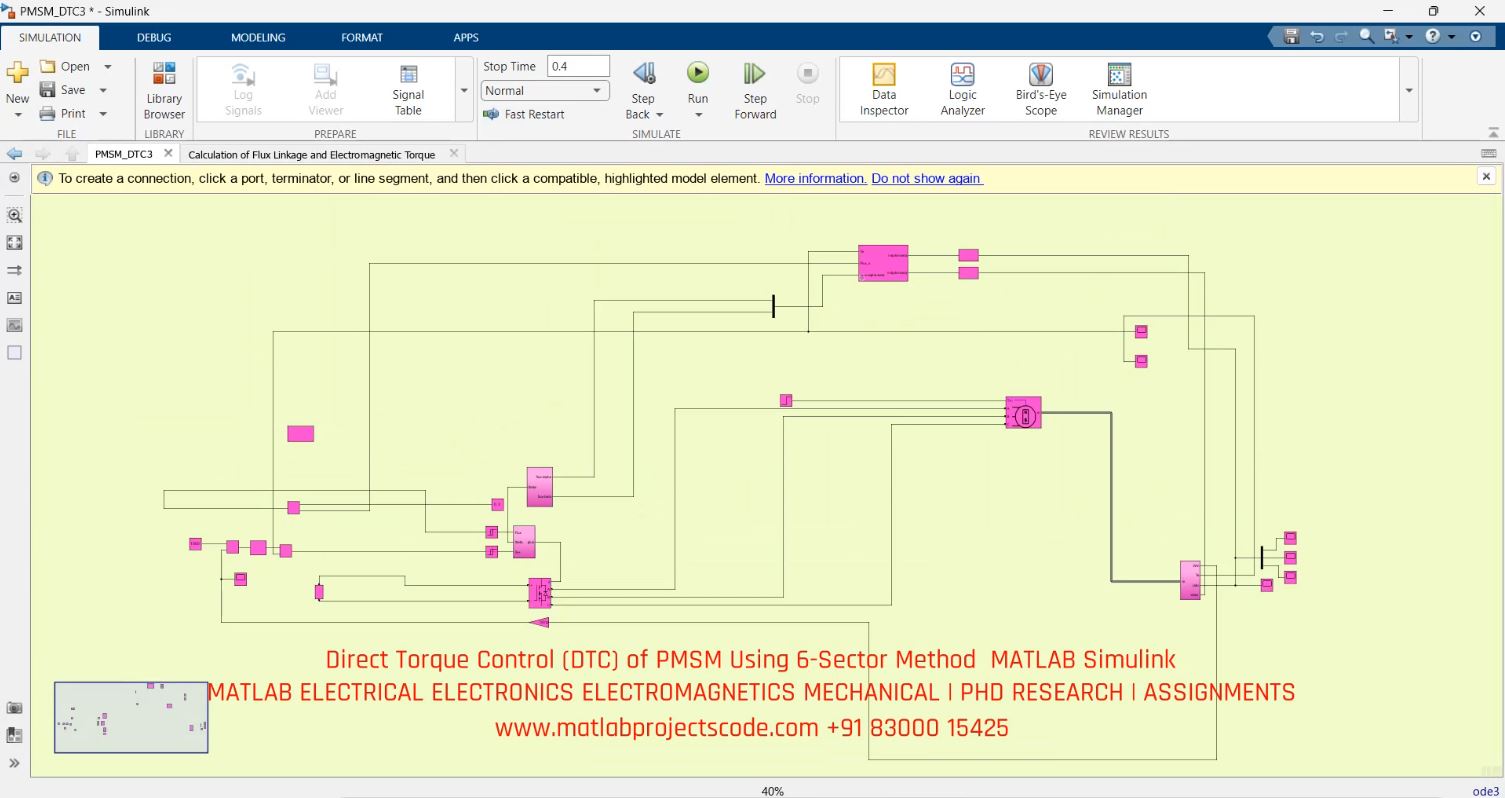
Task: Click the Fit to View palette icon
Action: pyautogui.click(x=14, y=243)
